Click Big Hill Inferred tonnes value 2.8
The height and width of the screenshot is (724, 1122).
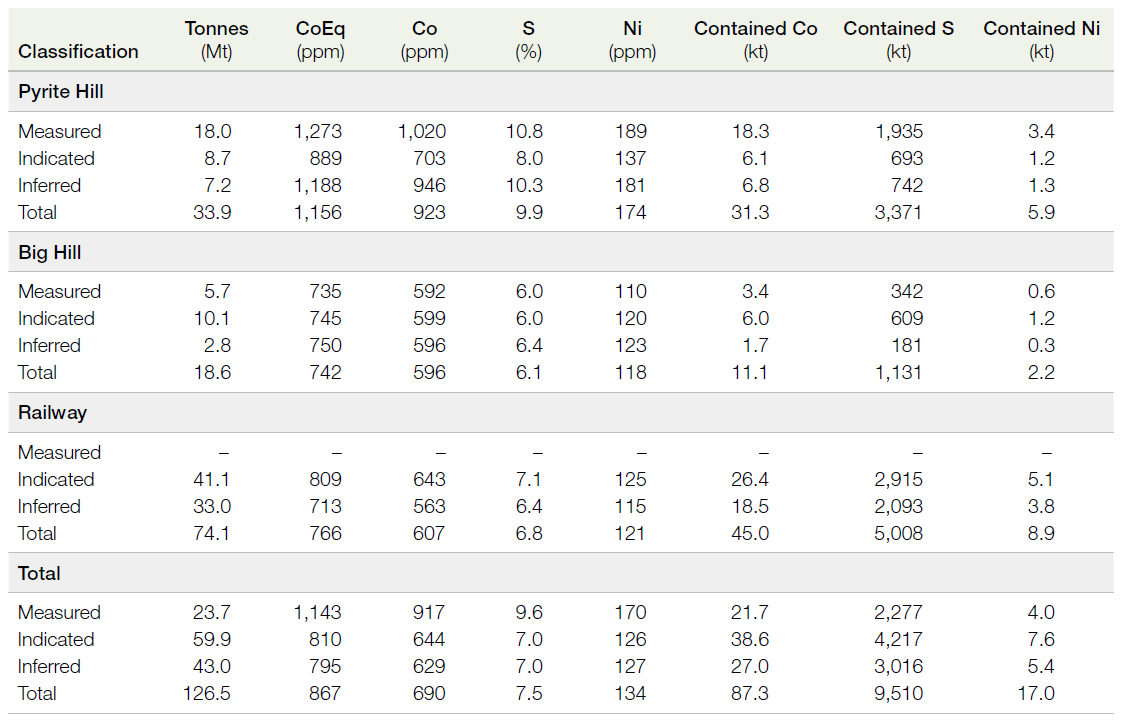(x=218, y=346)
